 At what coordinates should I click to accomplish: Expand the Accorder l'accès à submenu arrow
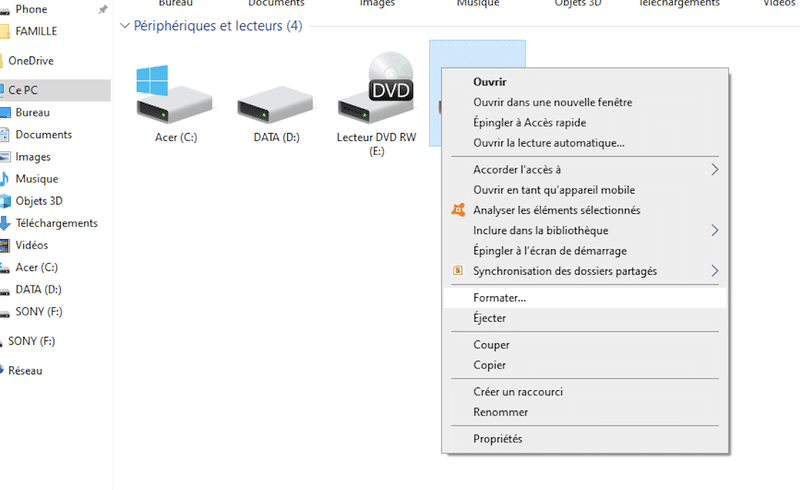714,169
